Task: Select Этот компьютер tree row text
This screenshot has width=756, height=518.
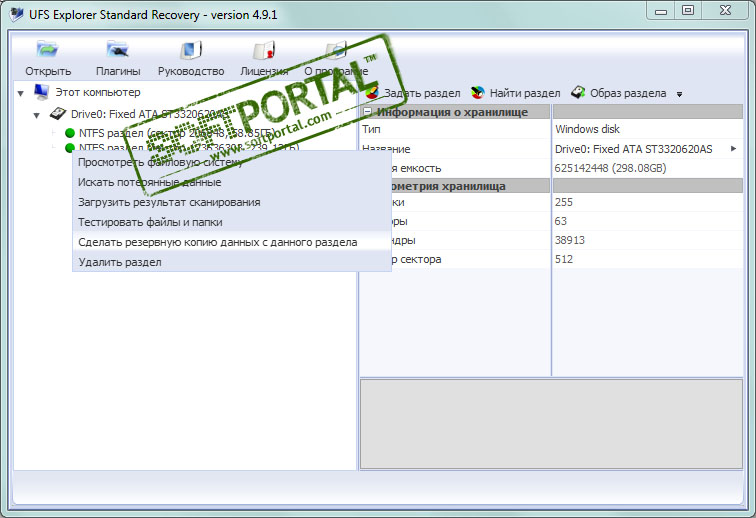Action: pyautogui.click(x=98, y=92)
